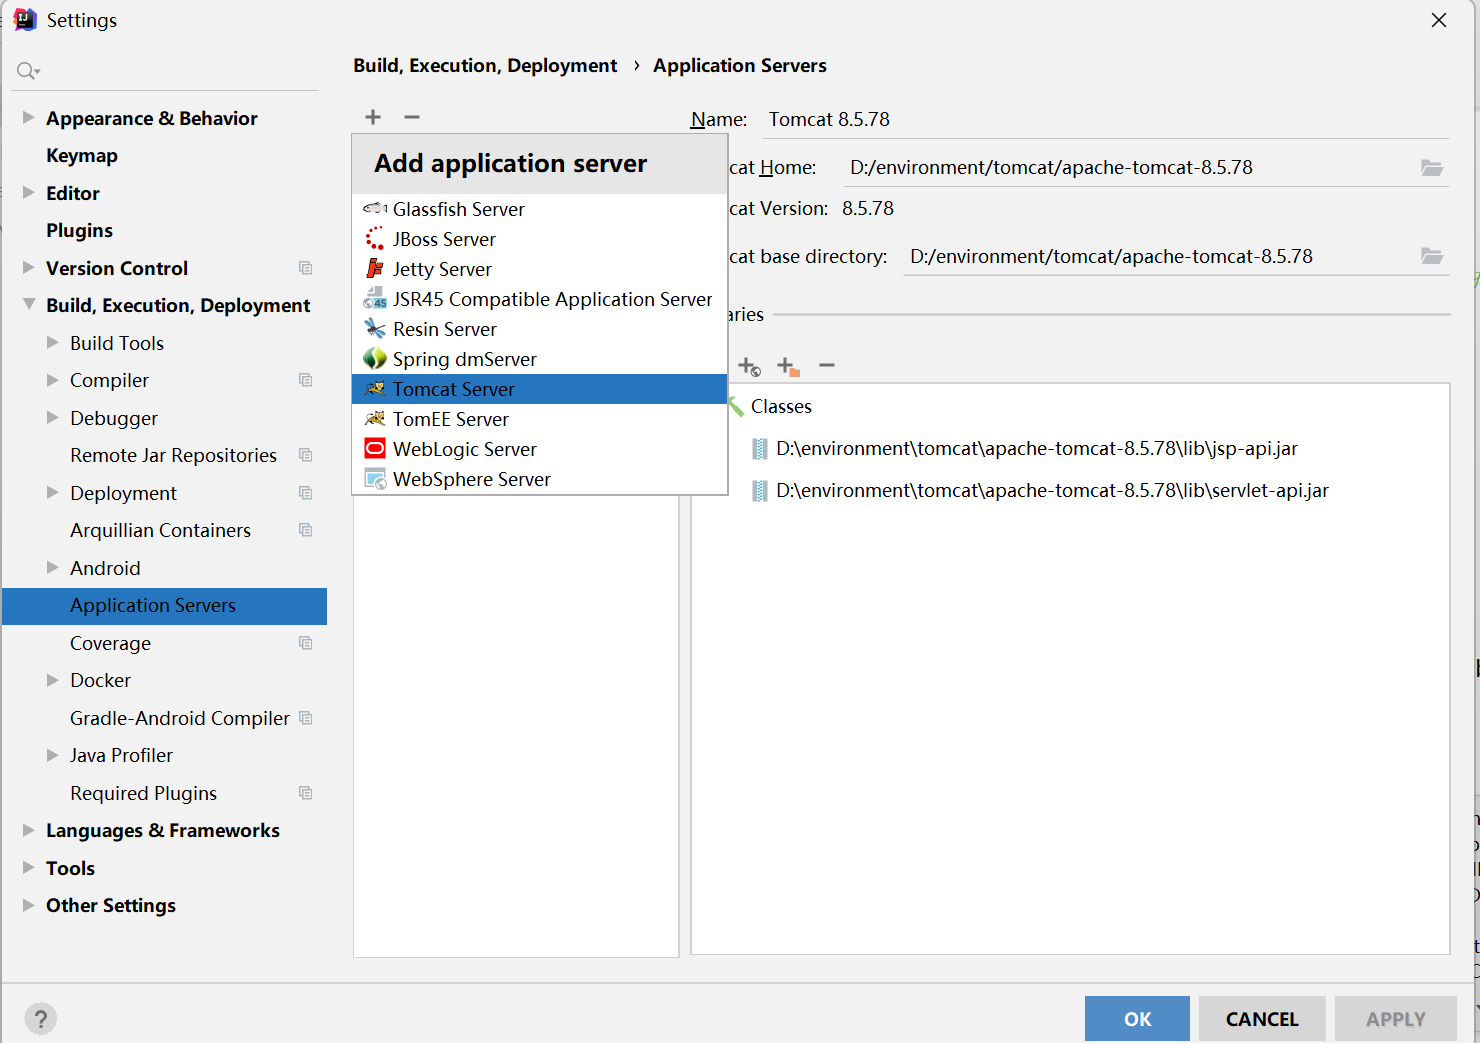Click the Tomcat base directory field

click(1160, 257)
